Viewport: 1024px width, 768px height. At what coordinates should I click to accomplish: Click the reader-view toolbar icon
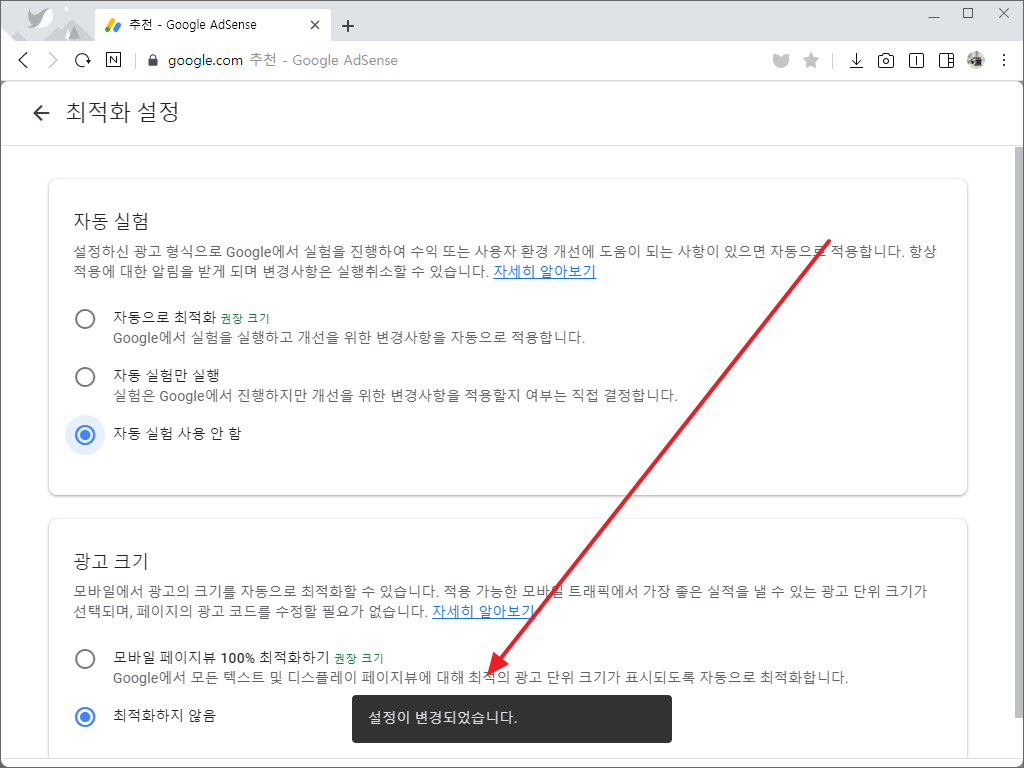coord(916,61)
